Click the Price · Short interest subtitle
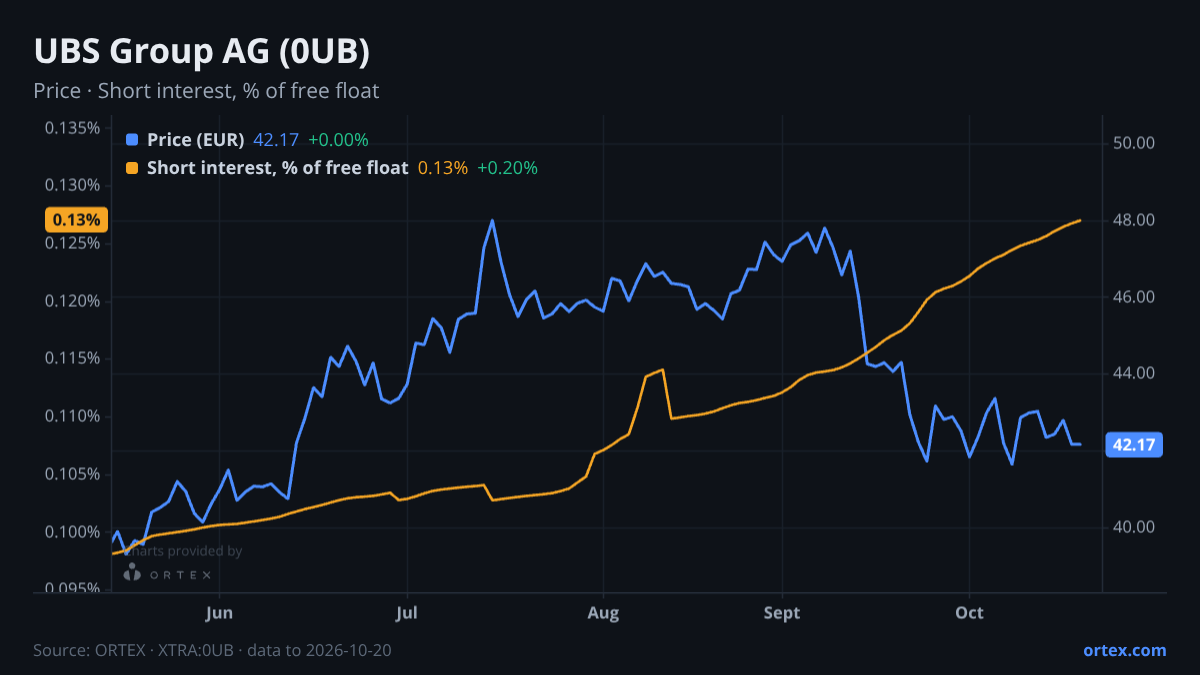 [206, 91]
